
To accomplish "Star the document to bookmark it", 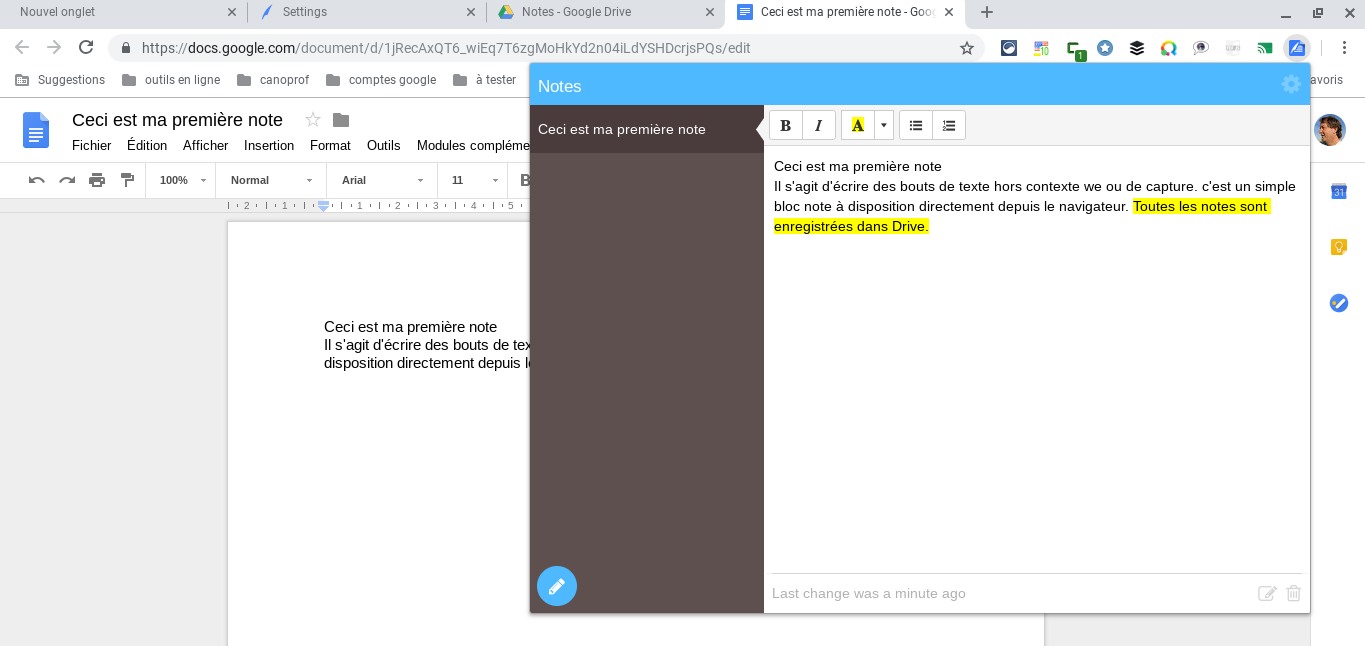I will pyautogui.click(x=311, y=119).
